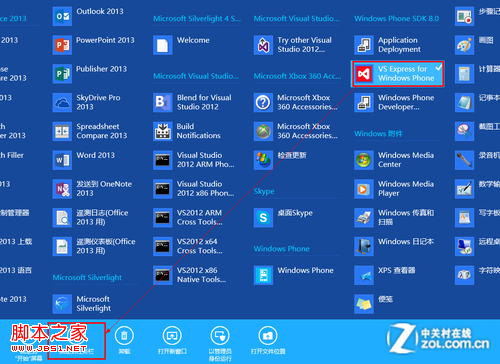500x364 pixels.
Task: Click Microsoft Silverlight 4 S... group header
Action: [x=197, y=19]
